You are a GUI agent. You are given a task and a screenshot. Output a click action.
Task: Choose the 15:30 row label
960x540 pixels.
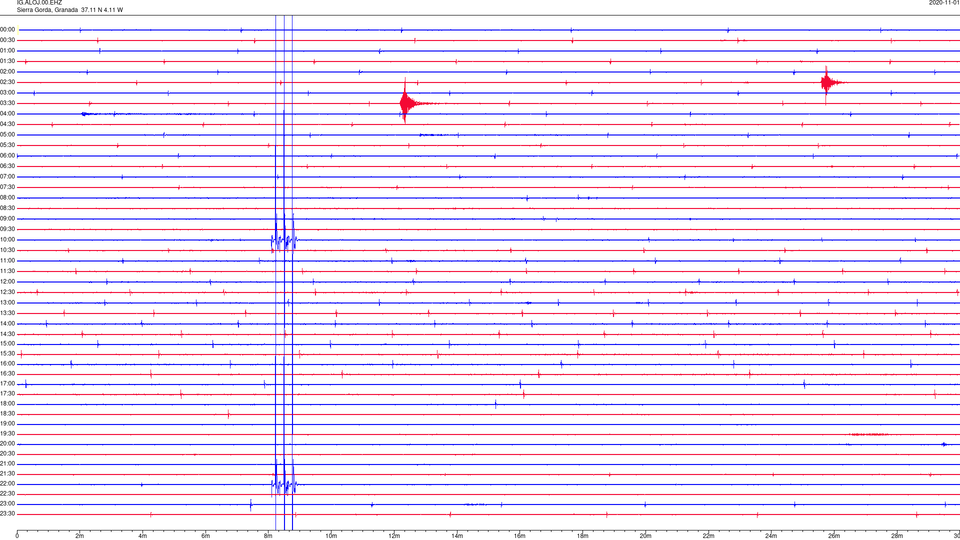(7, 354)
